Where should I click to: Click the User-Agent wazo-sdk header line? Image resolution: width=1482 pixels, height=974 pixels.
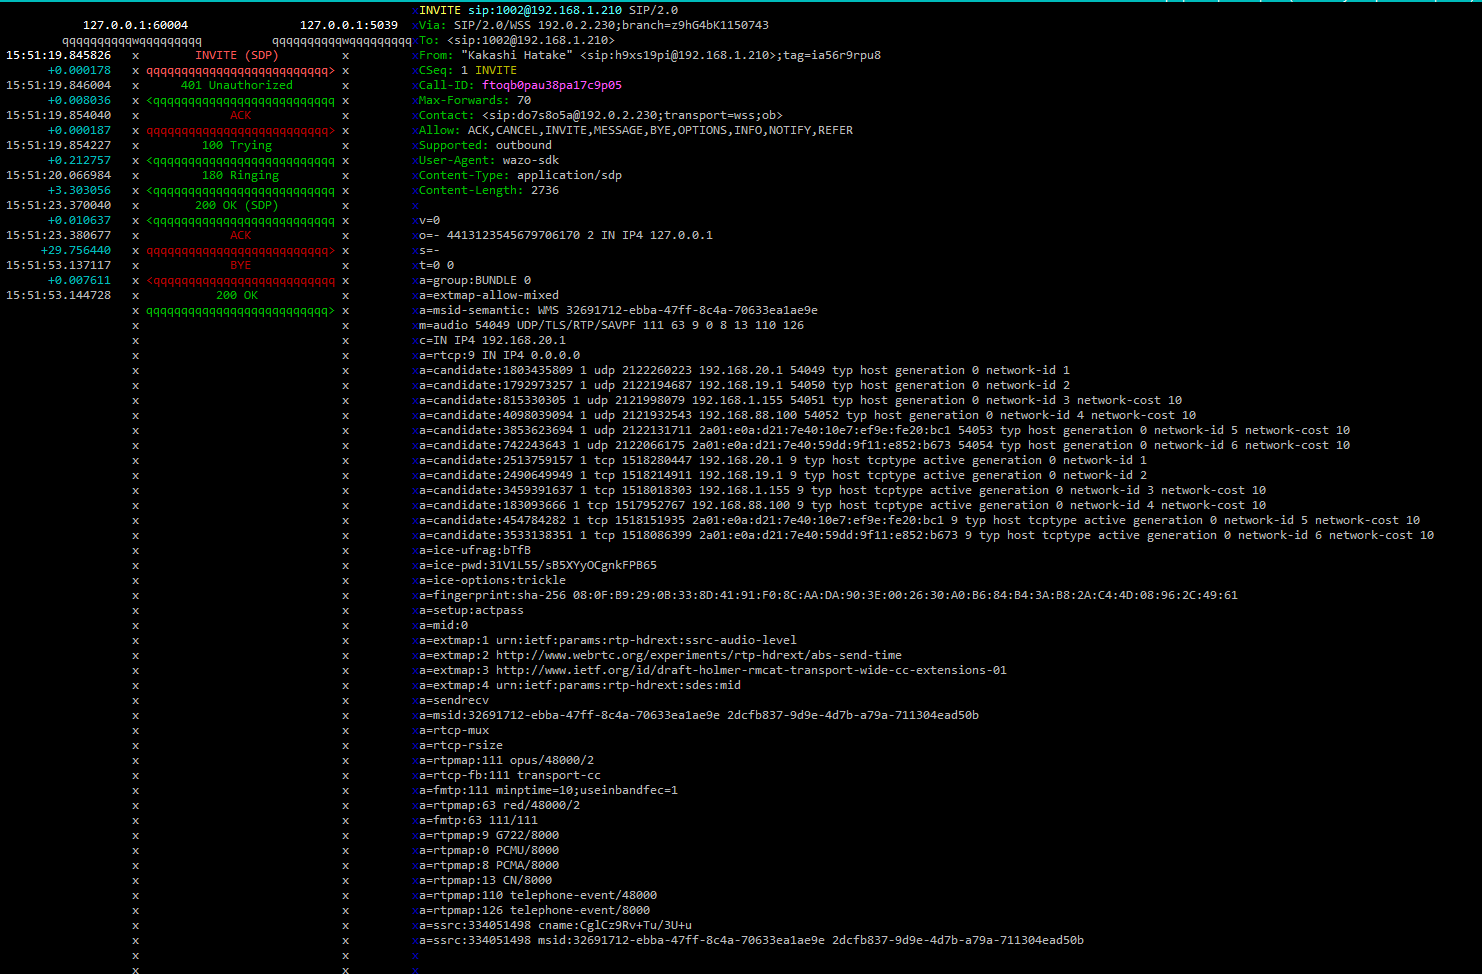click(488, 161)
